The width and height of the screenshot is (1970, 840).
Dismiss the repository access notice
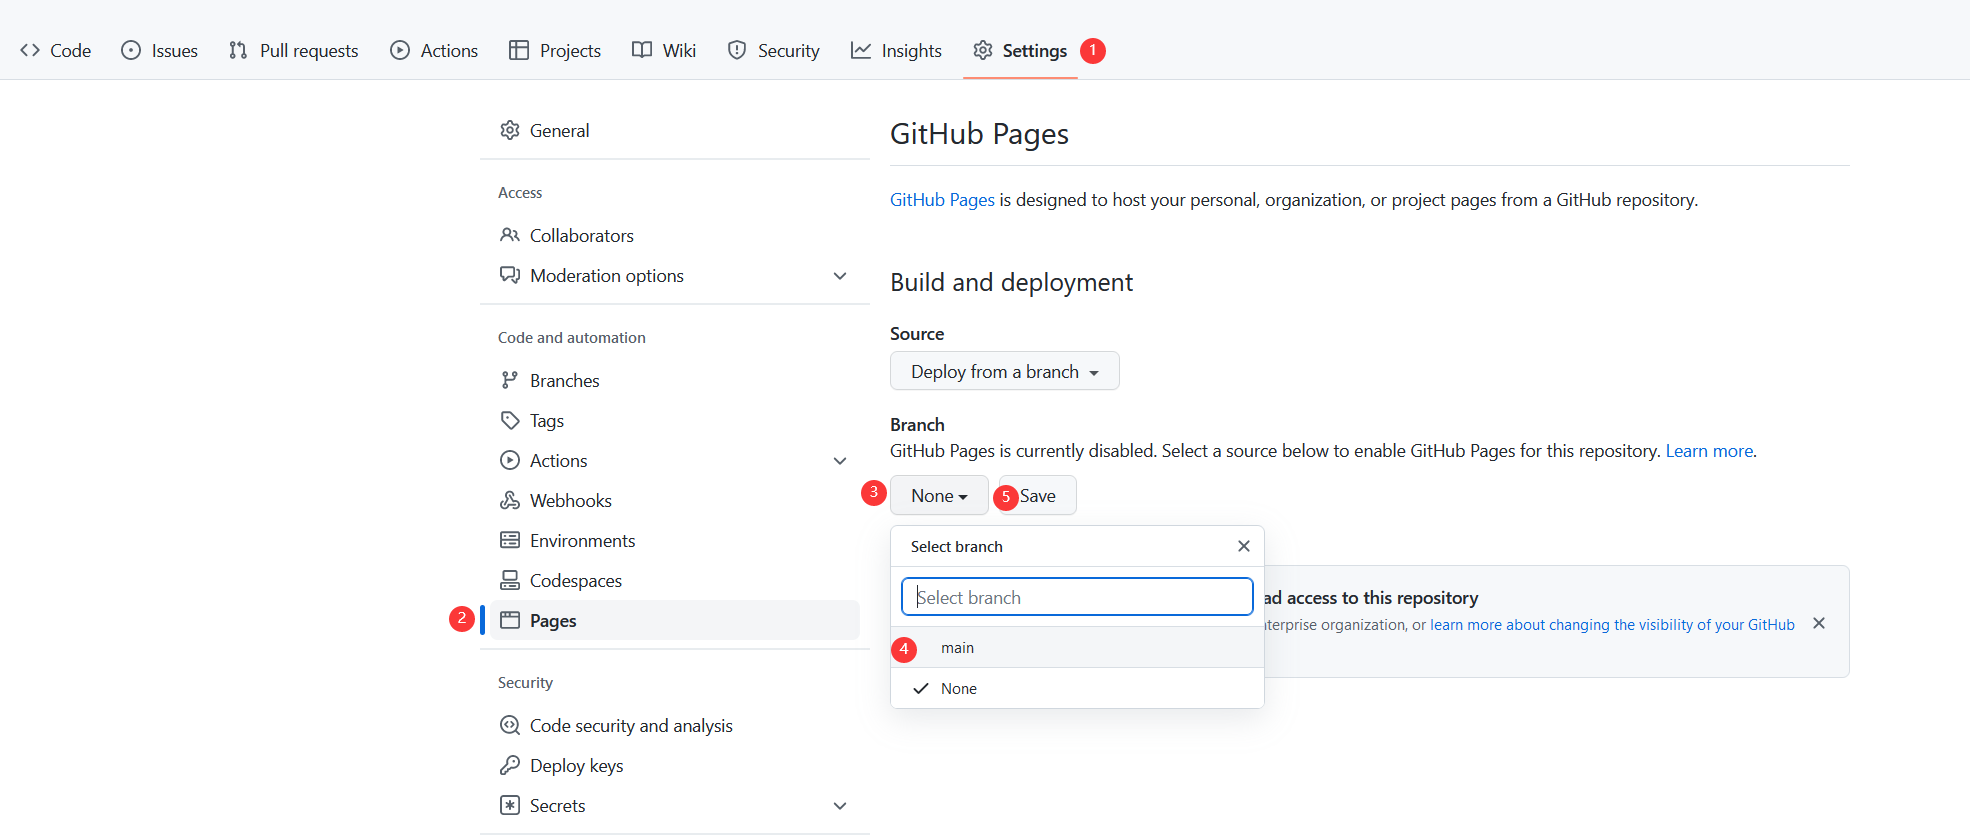click(1819, 623)
